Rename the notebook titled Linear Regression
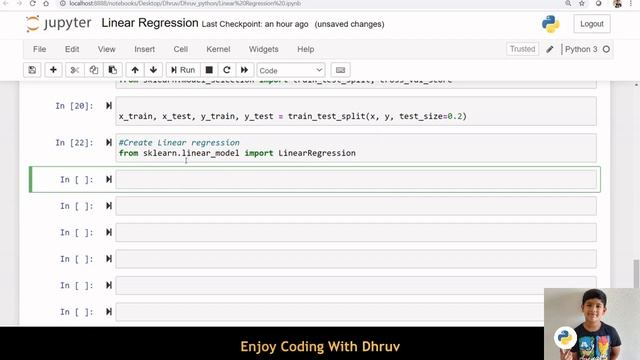The width and height of the screenshot is (640, 360). [150, 23]
